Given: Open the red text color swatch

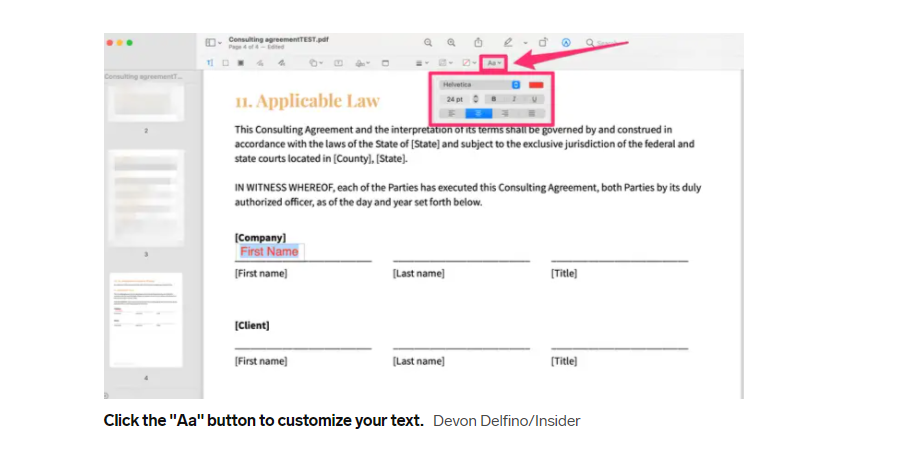Looking at the screenshot, I should point(536,85).
